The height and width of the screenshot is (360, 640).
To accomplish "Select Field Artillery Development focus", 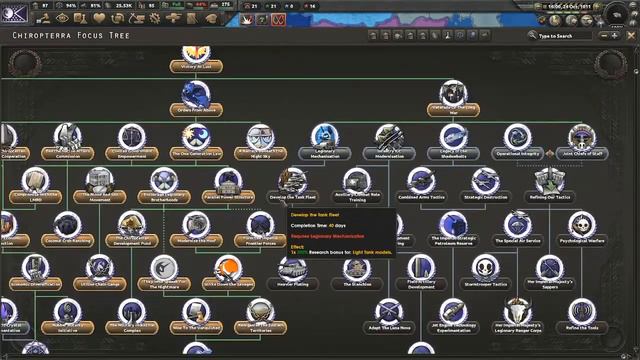I will 421,273.
